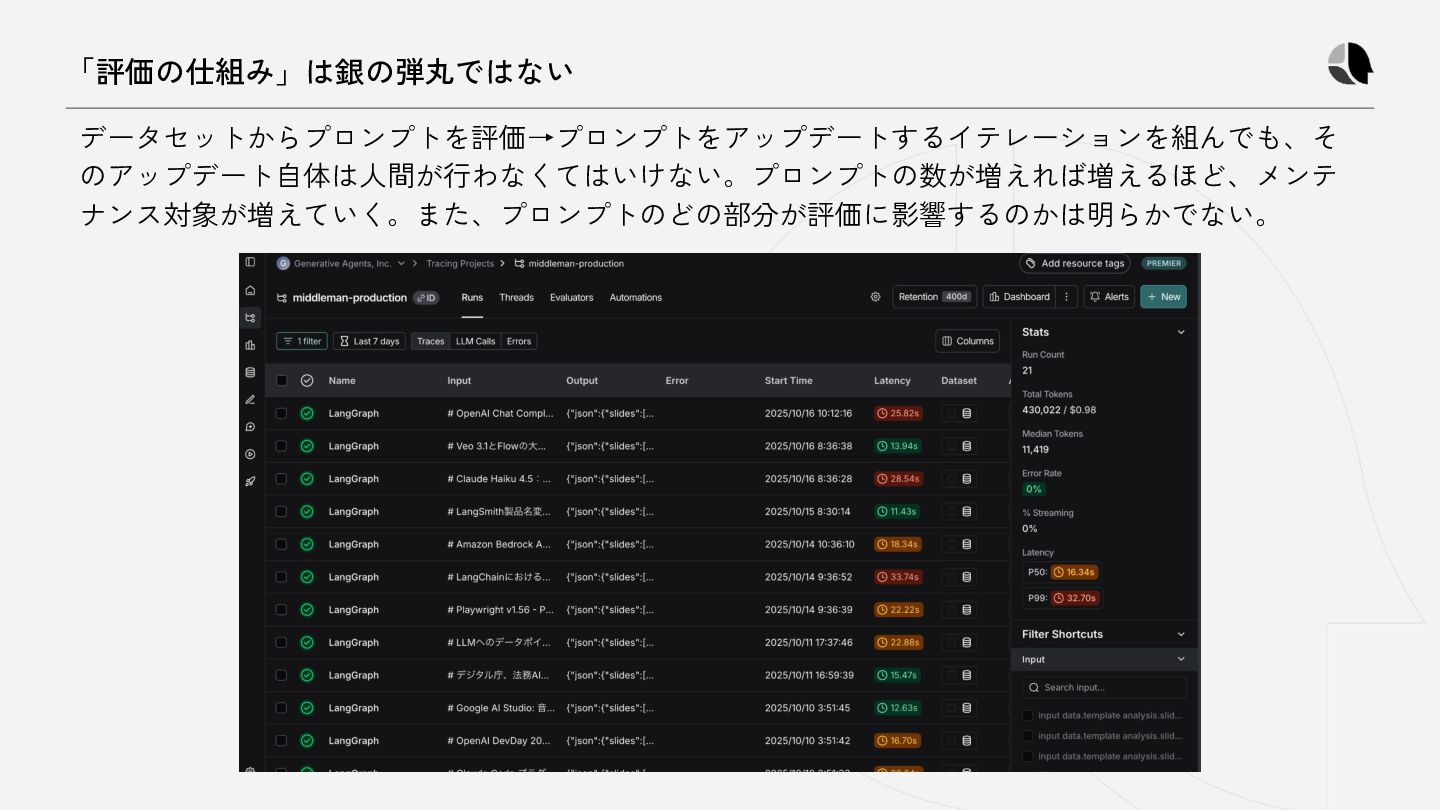Check the Google AI Studio row checkbox
Screen dimensions: 1440x810
click(x=281, y=708)
